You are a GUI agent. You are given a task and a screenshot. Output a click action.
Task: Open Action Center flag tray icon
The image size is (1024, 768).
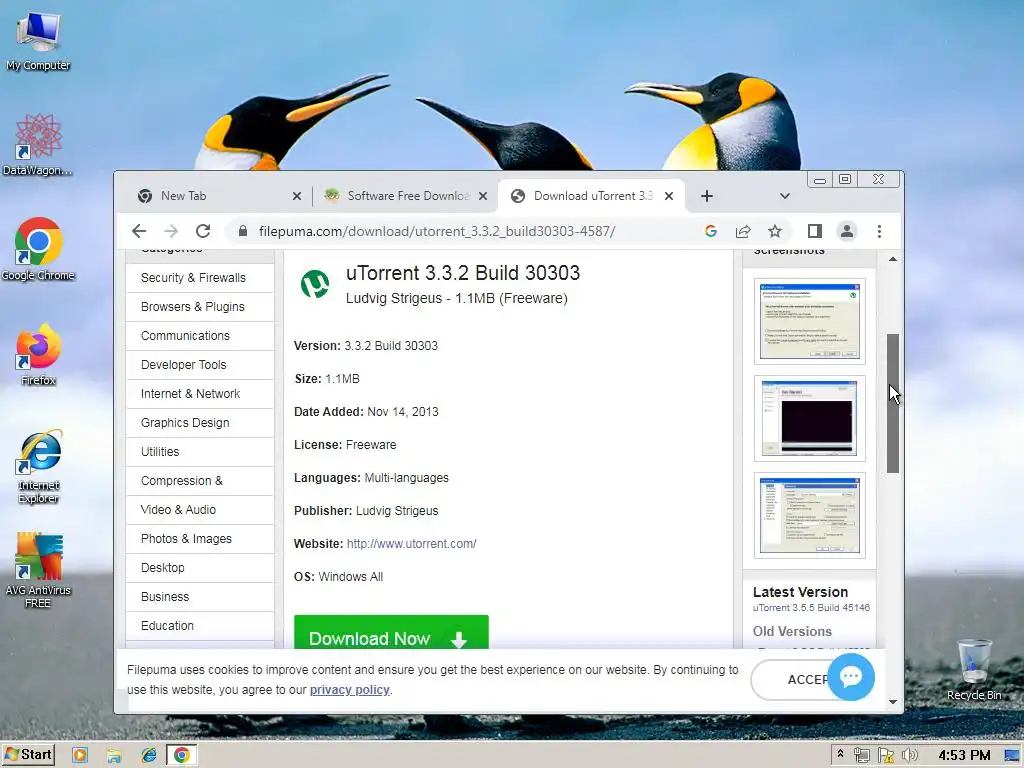(x=886, y=756)
